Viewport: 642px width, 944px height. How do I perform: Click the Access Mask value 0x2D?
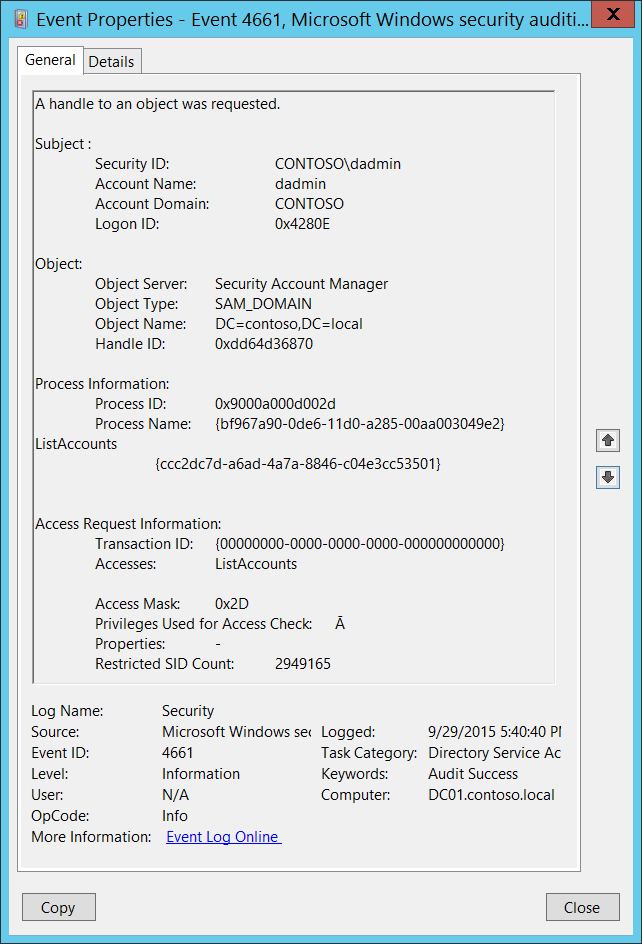232,604
